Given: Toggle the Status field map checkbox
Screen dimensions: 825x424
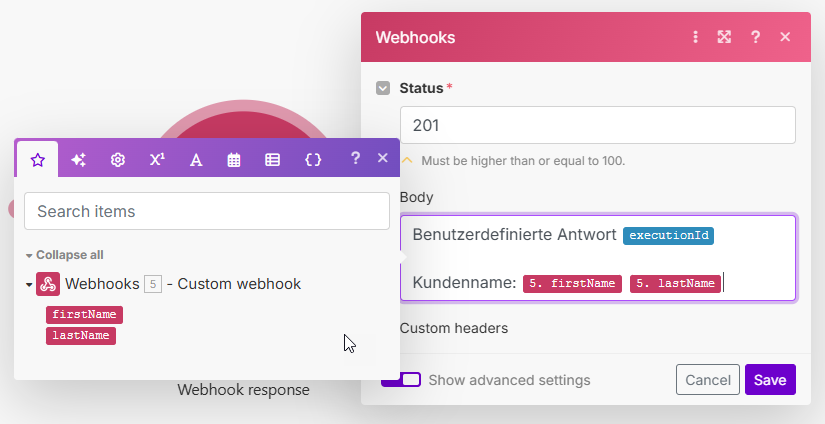Looking at the screenshot, I should click(383, 88).
